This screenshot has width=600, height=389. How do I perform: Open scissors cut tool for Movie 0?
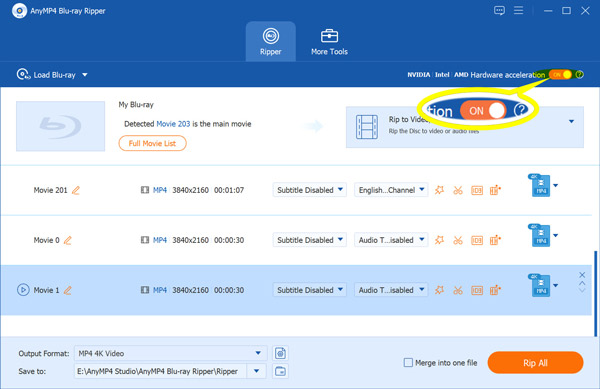(x=458, y=240)
